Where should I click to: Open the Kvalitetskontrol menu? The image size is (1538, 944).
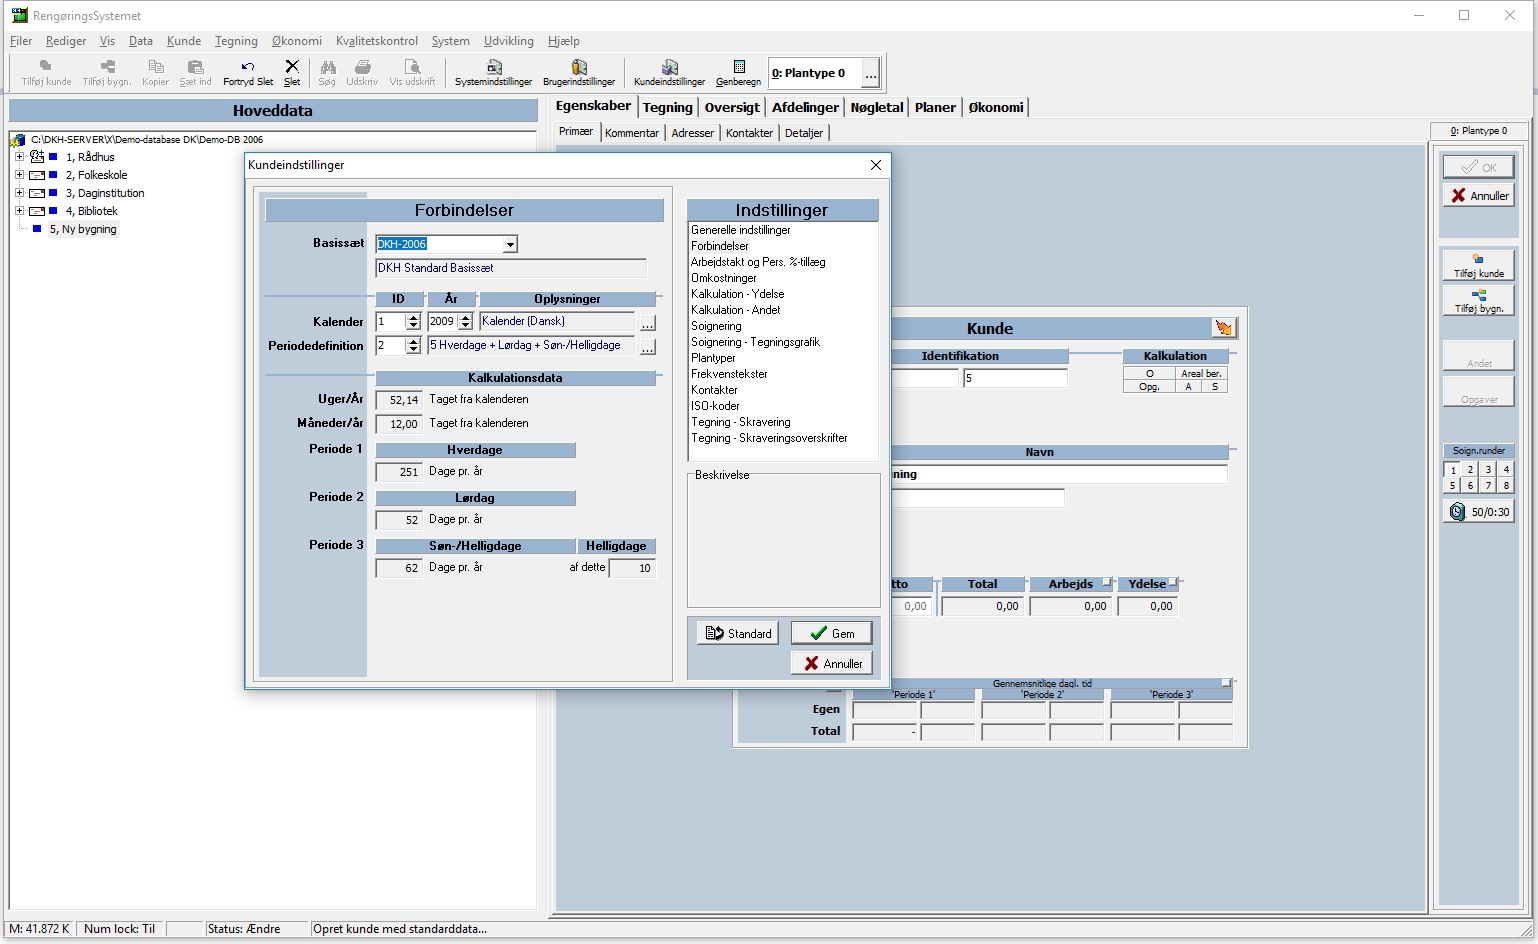(x=377, y=41)
